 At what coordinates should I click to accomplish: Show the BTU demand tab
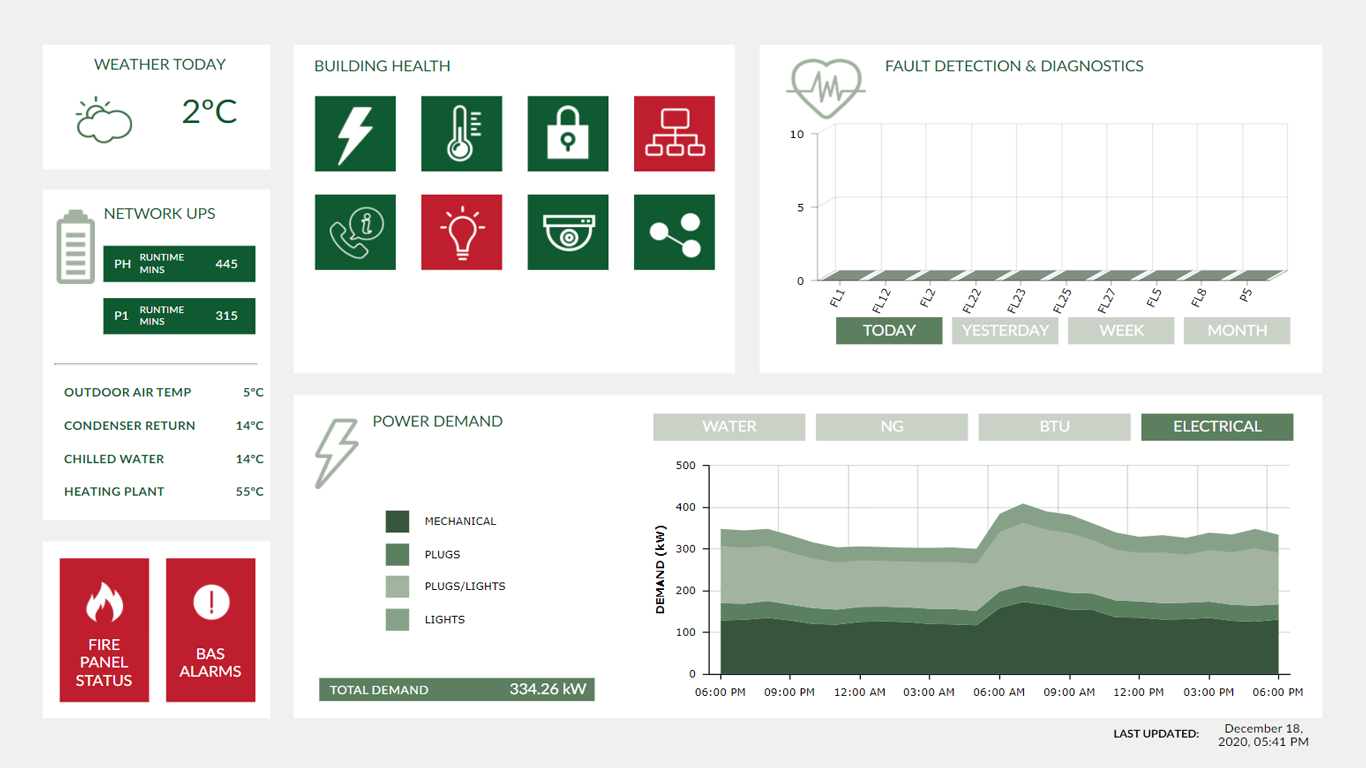[x=1054, y=427]
